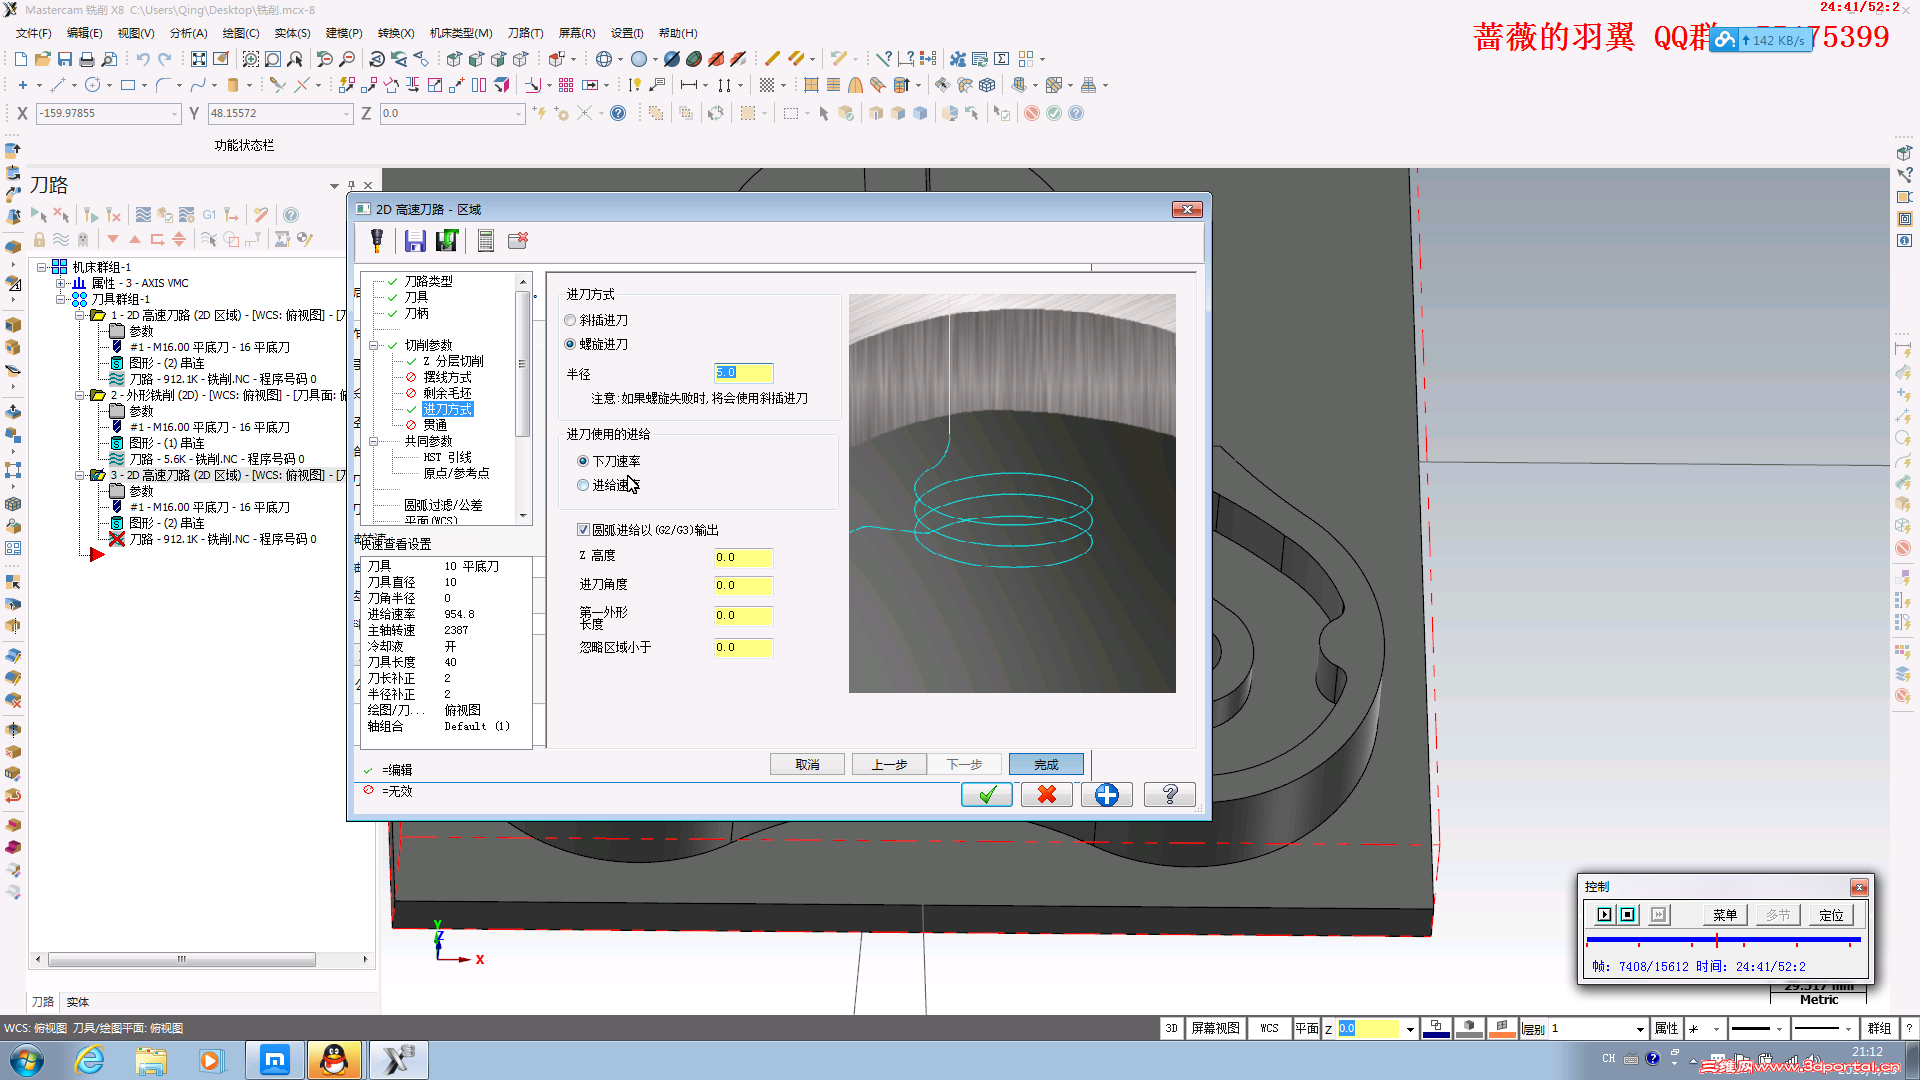Click the orange solid color swatch in status bar
Viewport: 1920px width, 1080px height.
point(1502,1029)
